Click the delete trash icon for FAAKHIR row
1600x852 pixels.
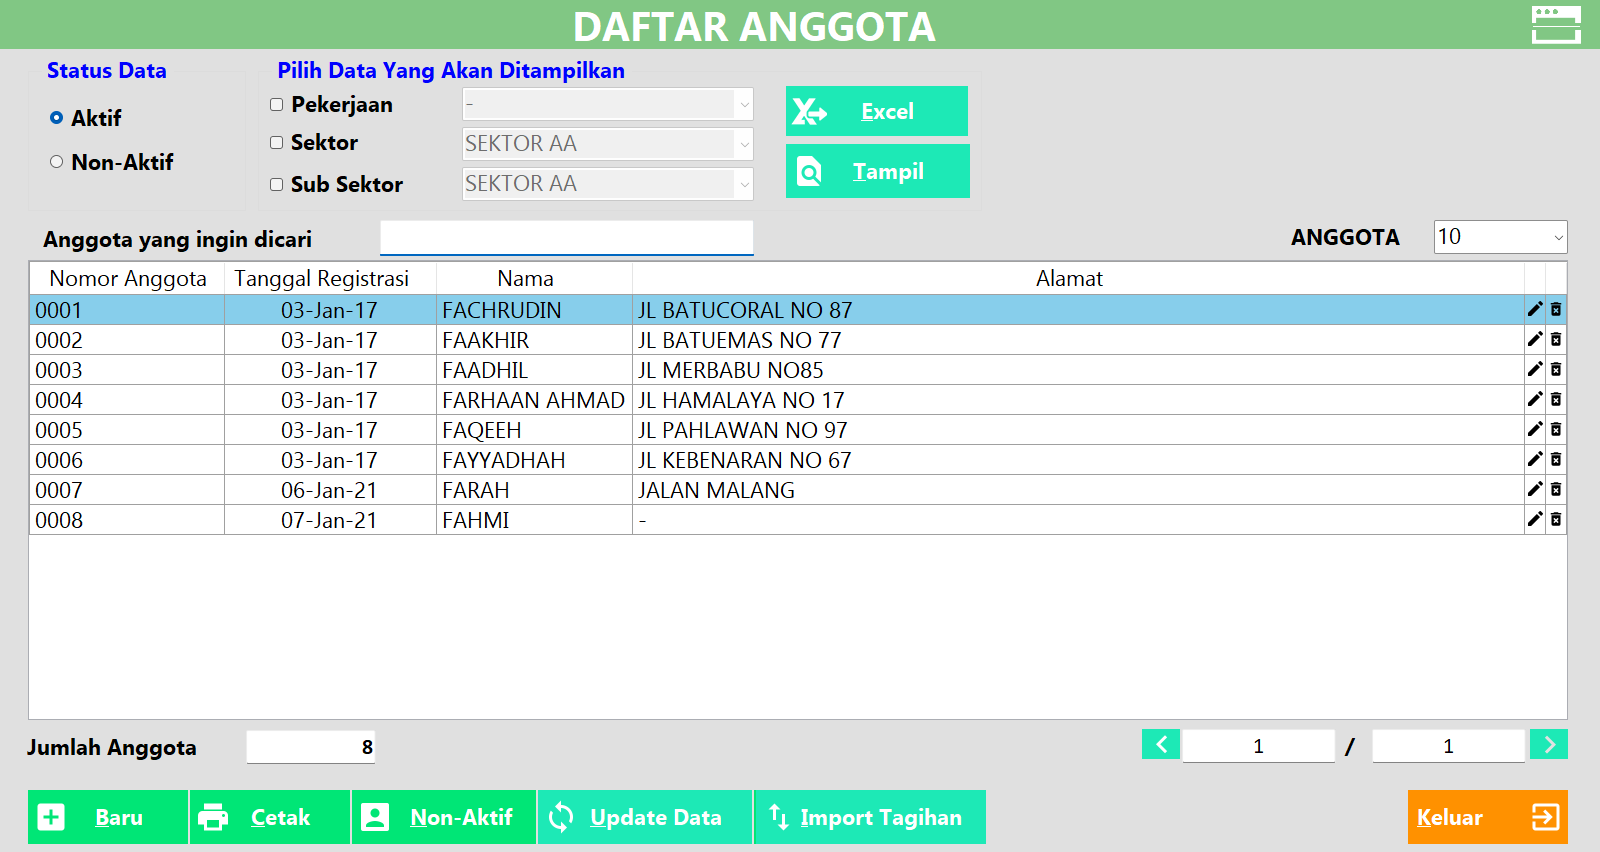[1556, 340]
